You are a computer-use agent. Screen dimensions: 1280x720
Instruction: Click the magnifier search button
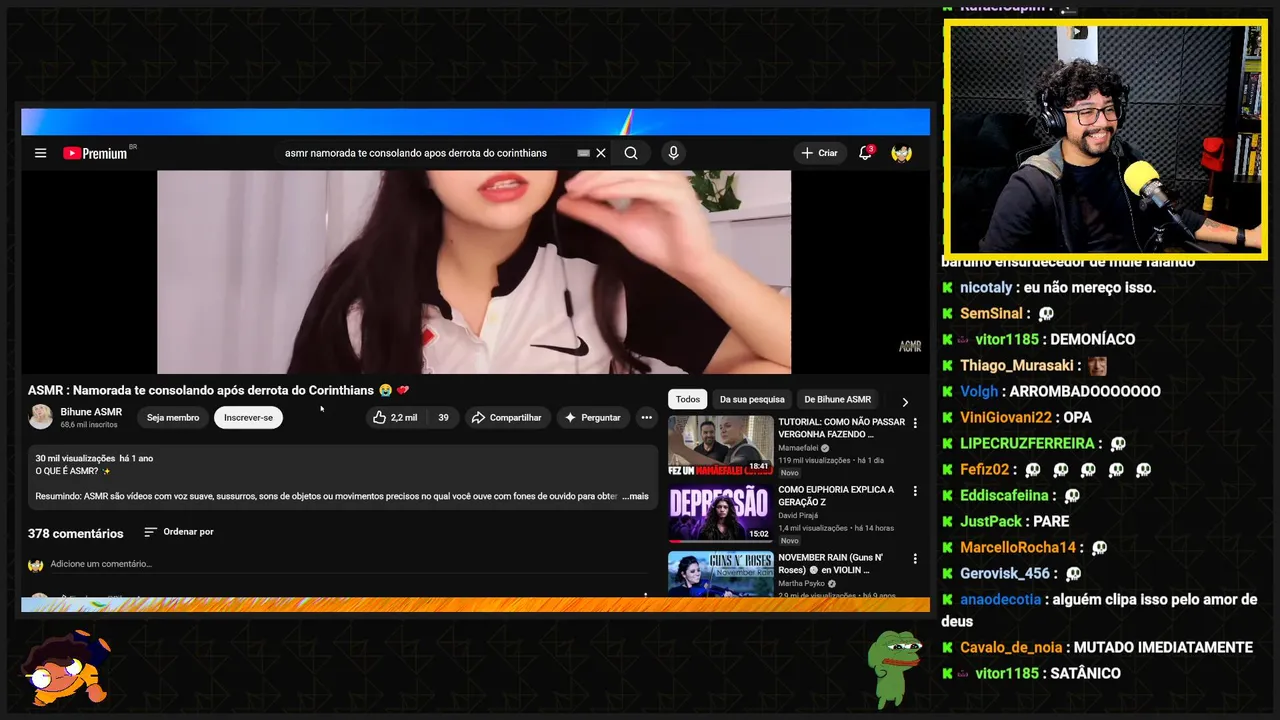(x=631, y=153)
